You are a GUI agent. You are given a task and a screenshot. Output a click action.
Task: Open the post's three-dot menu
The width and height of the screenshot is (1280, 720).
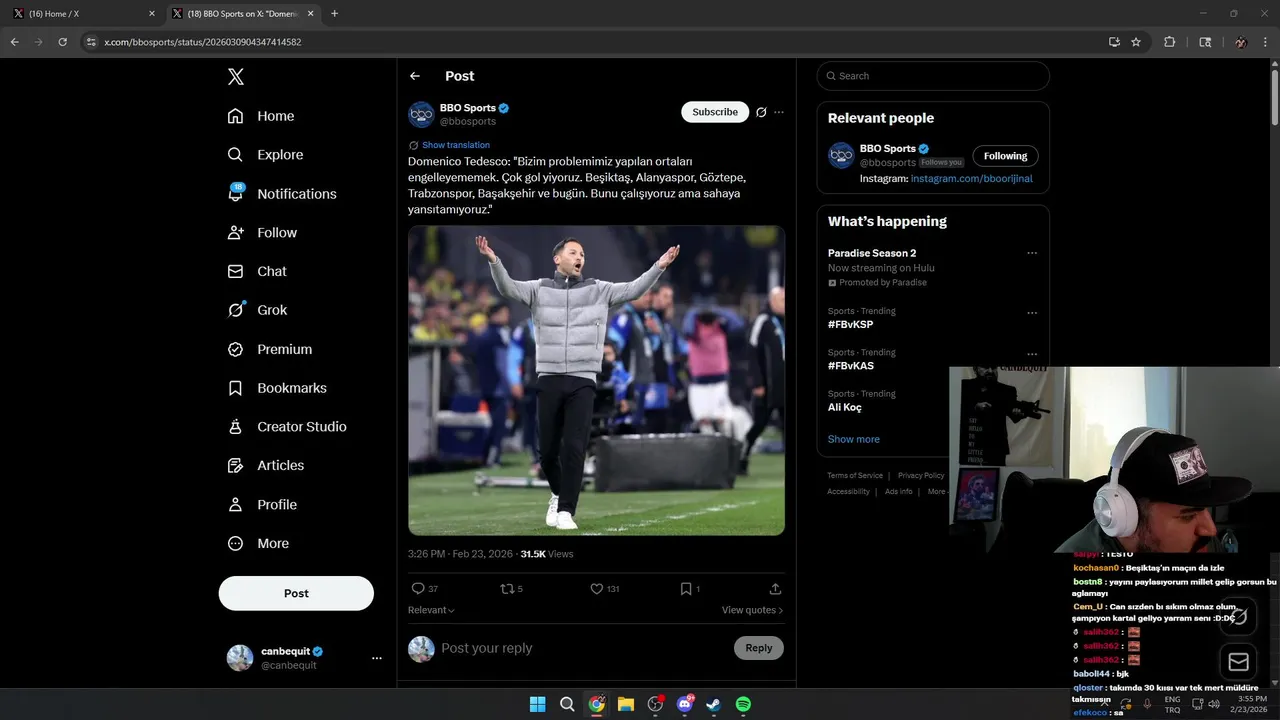tap(779, 112)
